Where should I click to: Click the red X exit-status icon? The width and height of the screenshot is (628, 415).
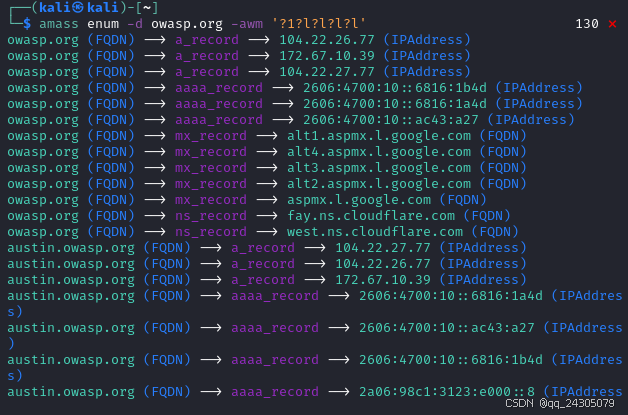pyautogui.click(x=612, y=24)
